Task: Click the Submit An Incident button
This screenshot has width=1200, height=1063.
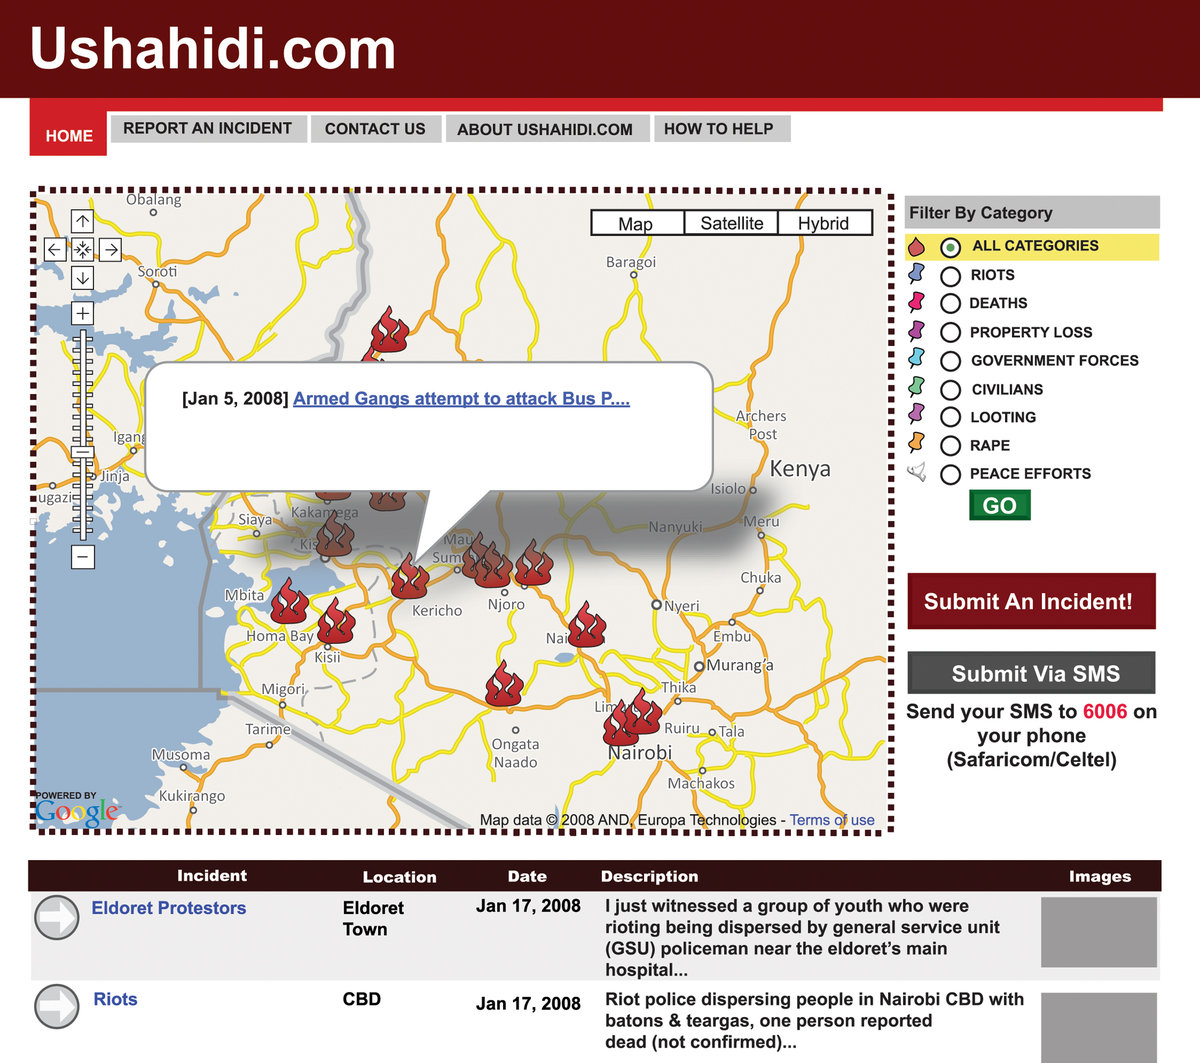Action: coord(1031,601)
